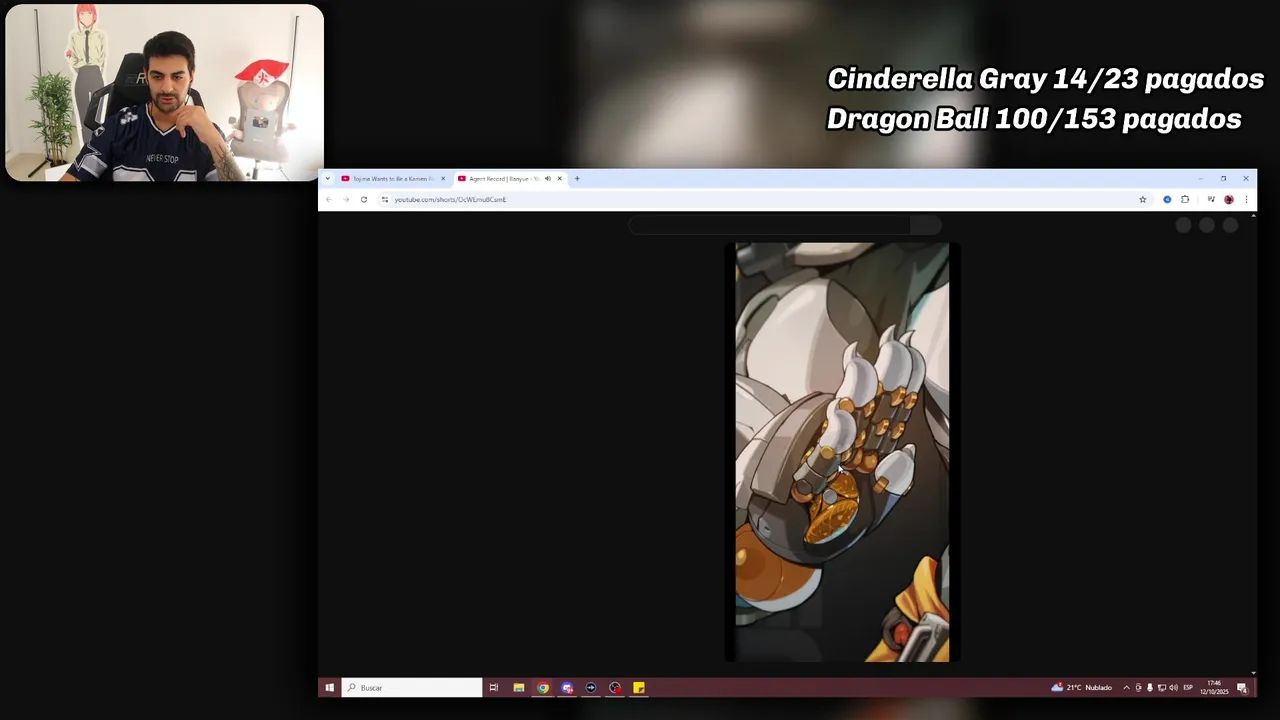Image resolution: width=1280 pixels, height=720 pixels.
Task: Click the YouTube search box
Action: pyautogui.click(x=770, y=225)
